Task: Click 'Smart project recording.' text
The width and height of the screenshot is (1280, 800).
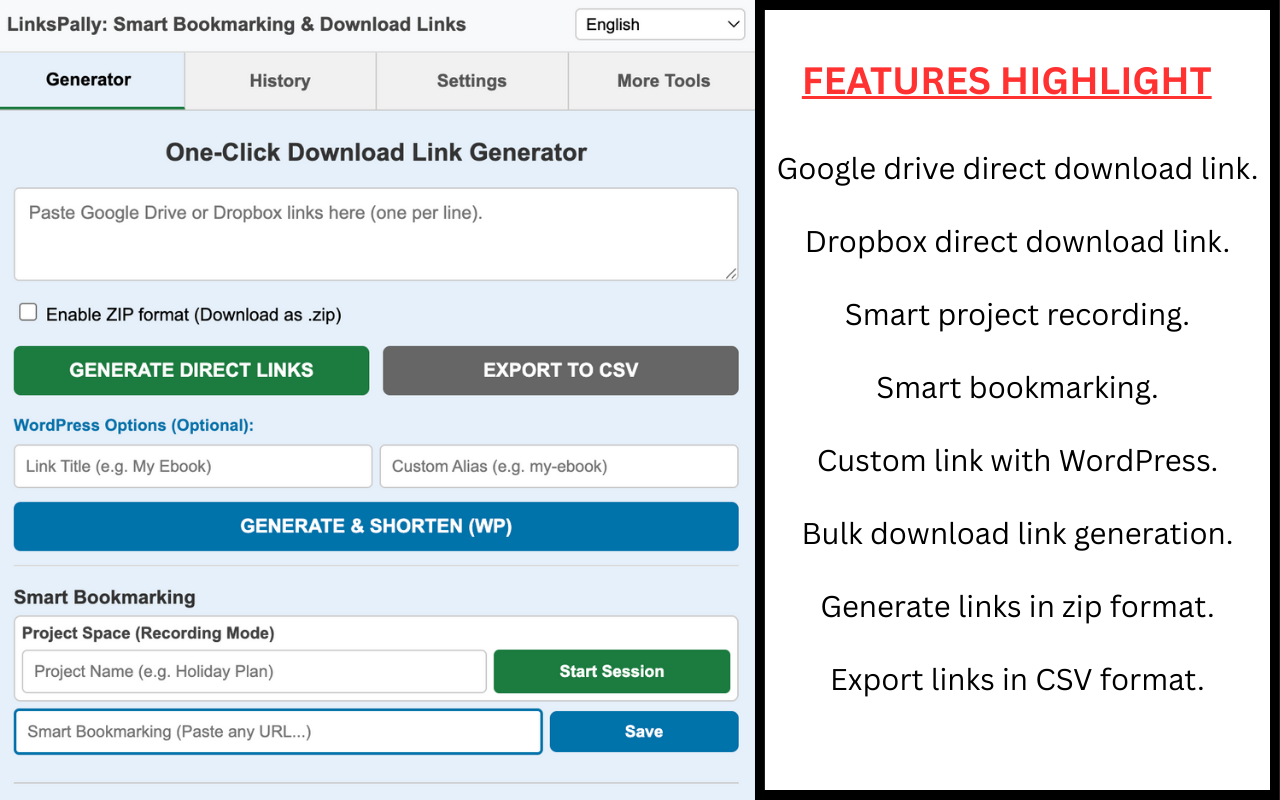Action: [x=1017, y=315]
